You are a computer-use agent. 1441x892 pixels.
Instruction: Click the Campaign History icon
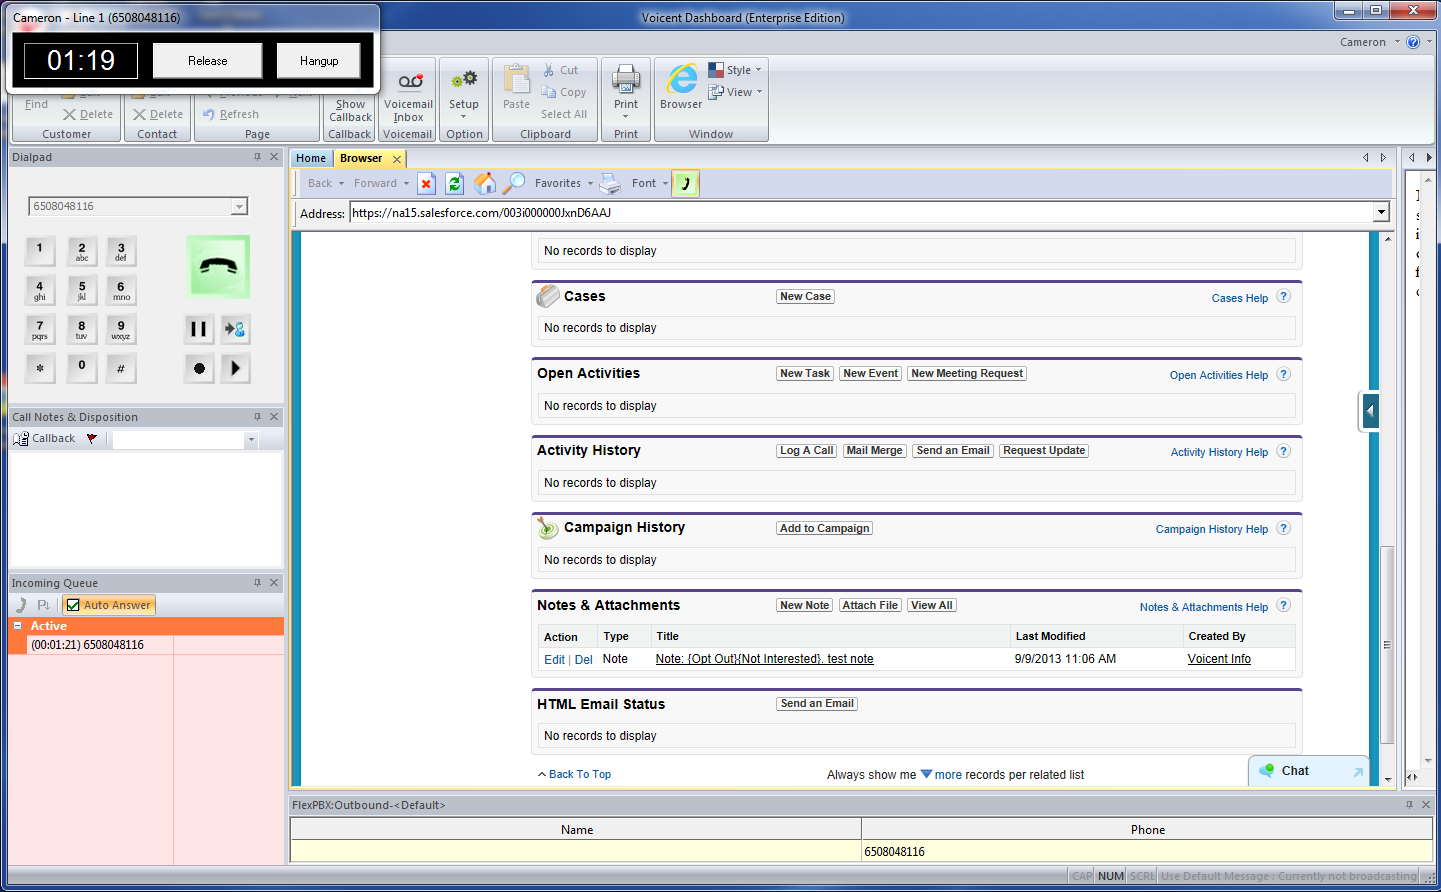547,527
